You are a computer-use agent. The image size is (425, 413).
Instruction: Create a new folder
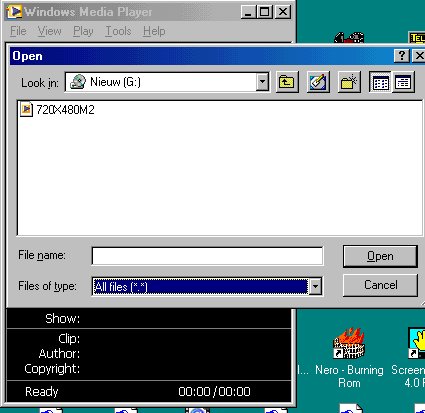(349, 82)
